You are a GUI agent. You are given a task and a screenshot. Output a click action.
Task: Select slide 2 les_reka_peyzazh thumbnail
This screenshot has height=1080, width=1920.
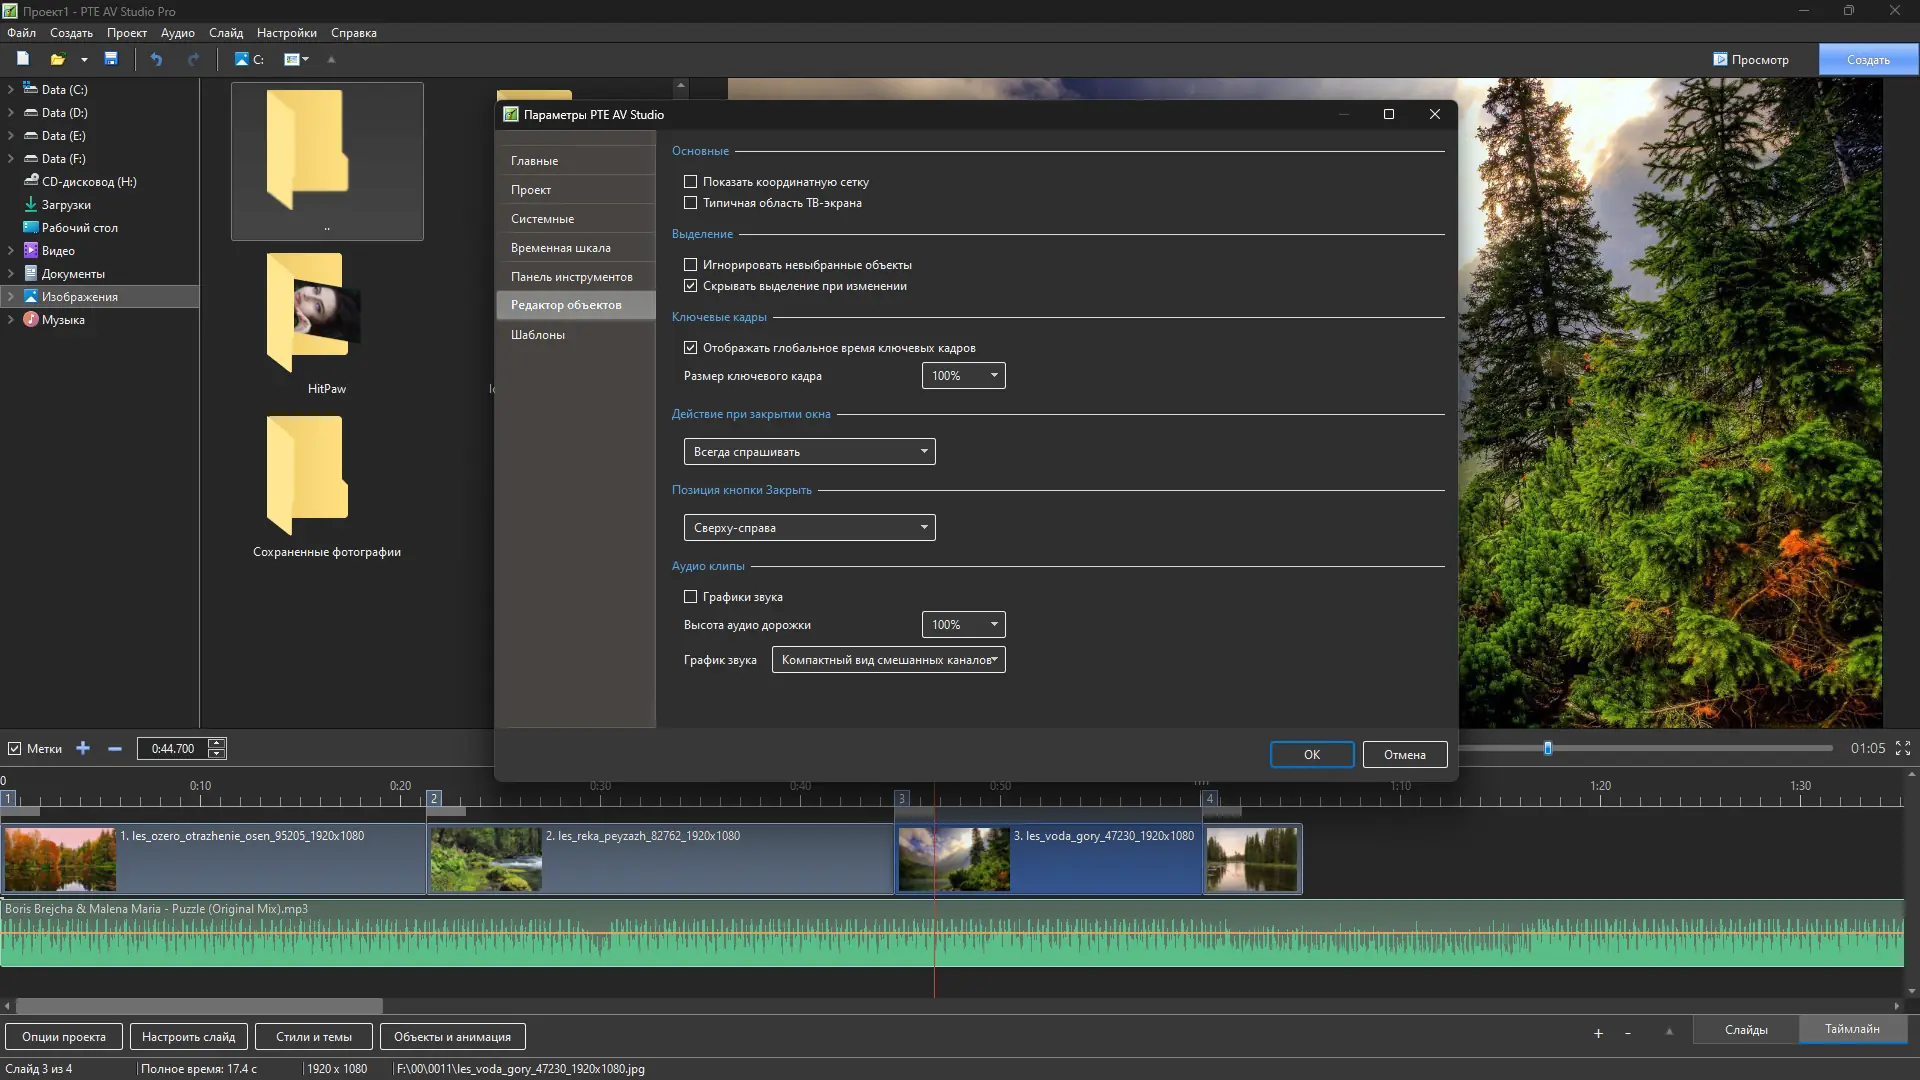486,859
